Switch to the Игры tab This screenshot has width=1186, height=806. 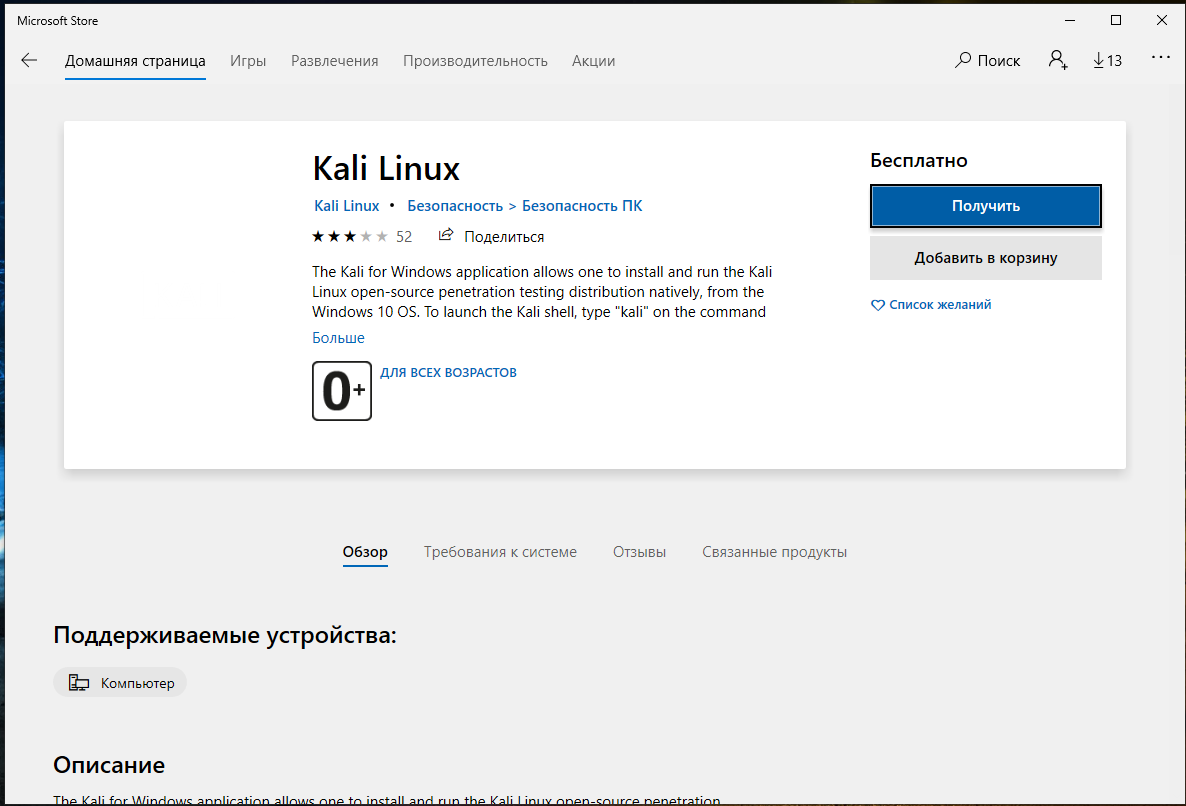(x=248, y=60)
